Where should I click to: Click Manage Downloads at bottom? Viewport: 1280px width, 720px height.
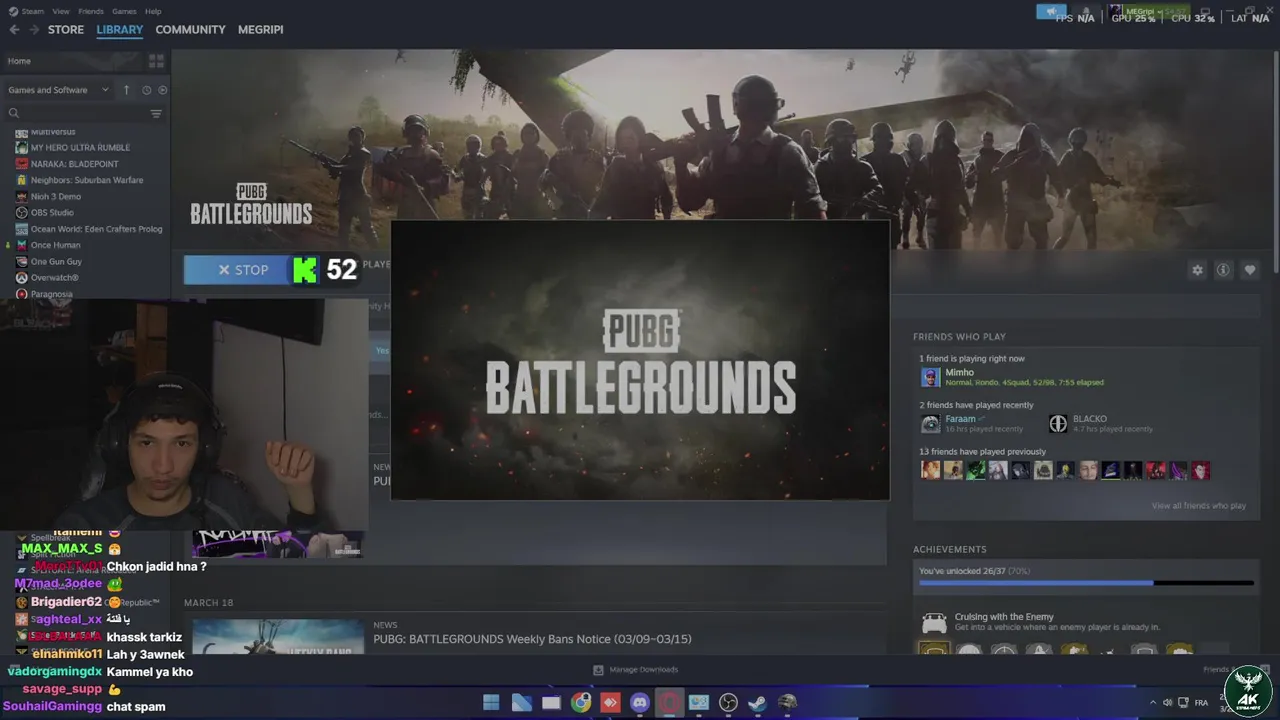[x=636, y=670]
